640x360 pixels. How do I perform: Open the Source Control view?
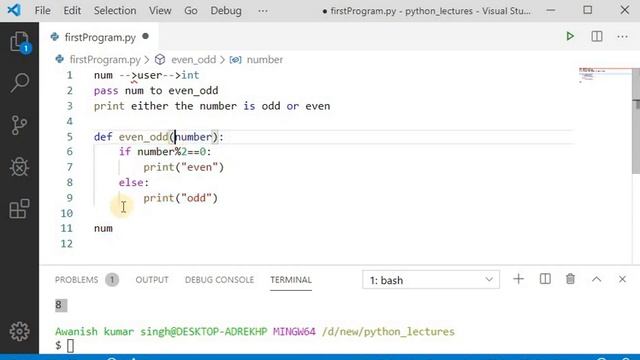coord(20,125)
